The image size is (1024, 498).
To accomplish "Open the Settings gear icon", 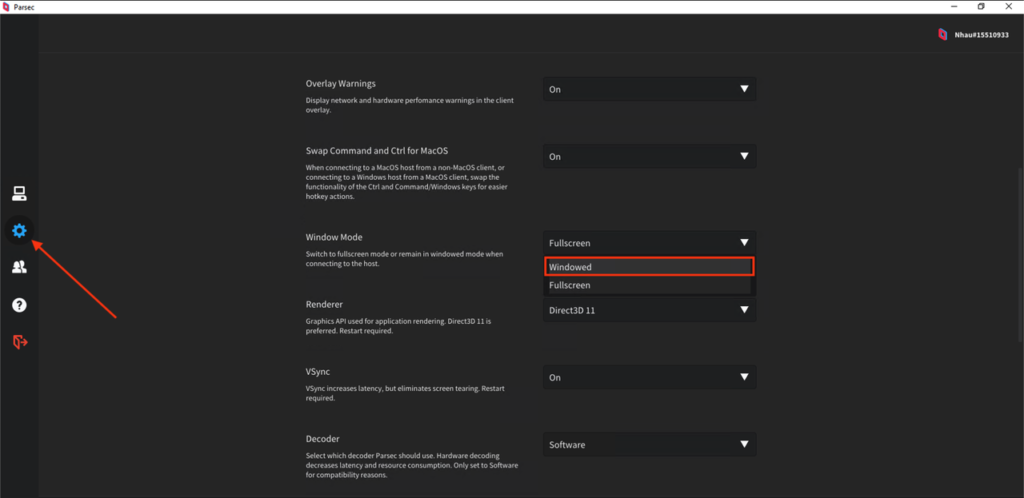I will (x=19, y=231).
